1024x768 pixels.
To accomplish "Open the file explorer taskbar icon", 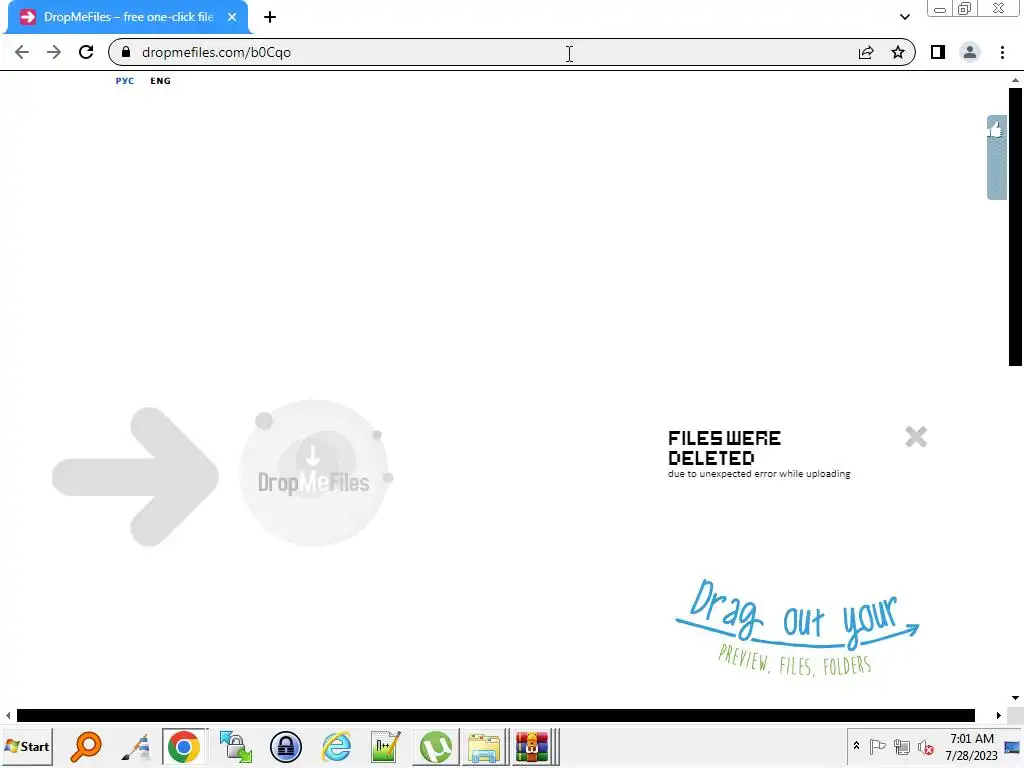I will (x=484, y=747).
